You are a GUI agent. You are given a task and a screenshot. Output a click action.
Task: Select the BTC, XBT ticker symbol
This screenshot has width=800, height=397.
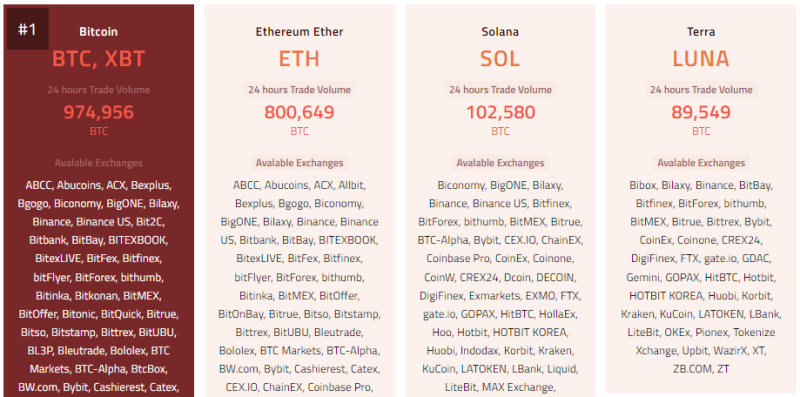98,59
